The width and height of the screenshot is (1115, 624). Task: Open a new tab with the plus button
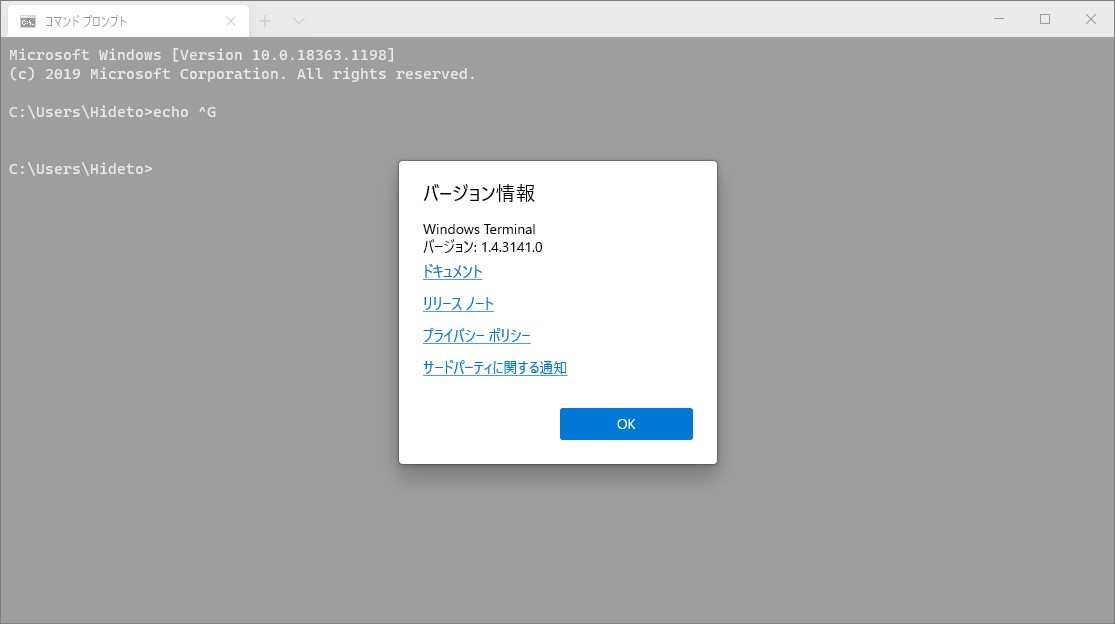coord(264,19)
